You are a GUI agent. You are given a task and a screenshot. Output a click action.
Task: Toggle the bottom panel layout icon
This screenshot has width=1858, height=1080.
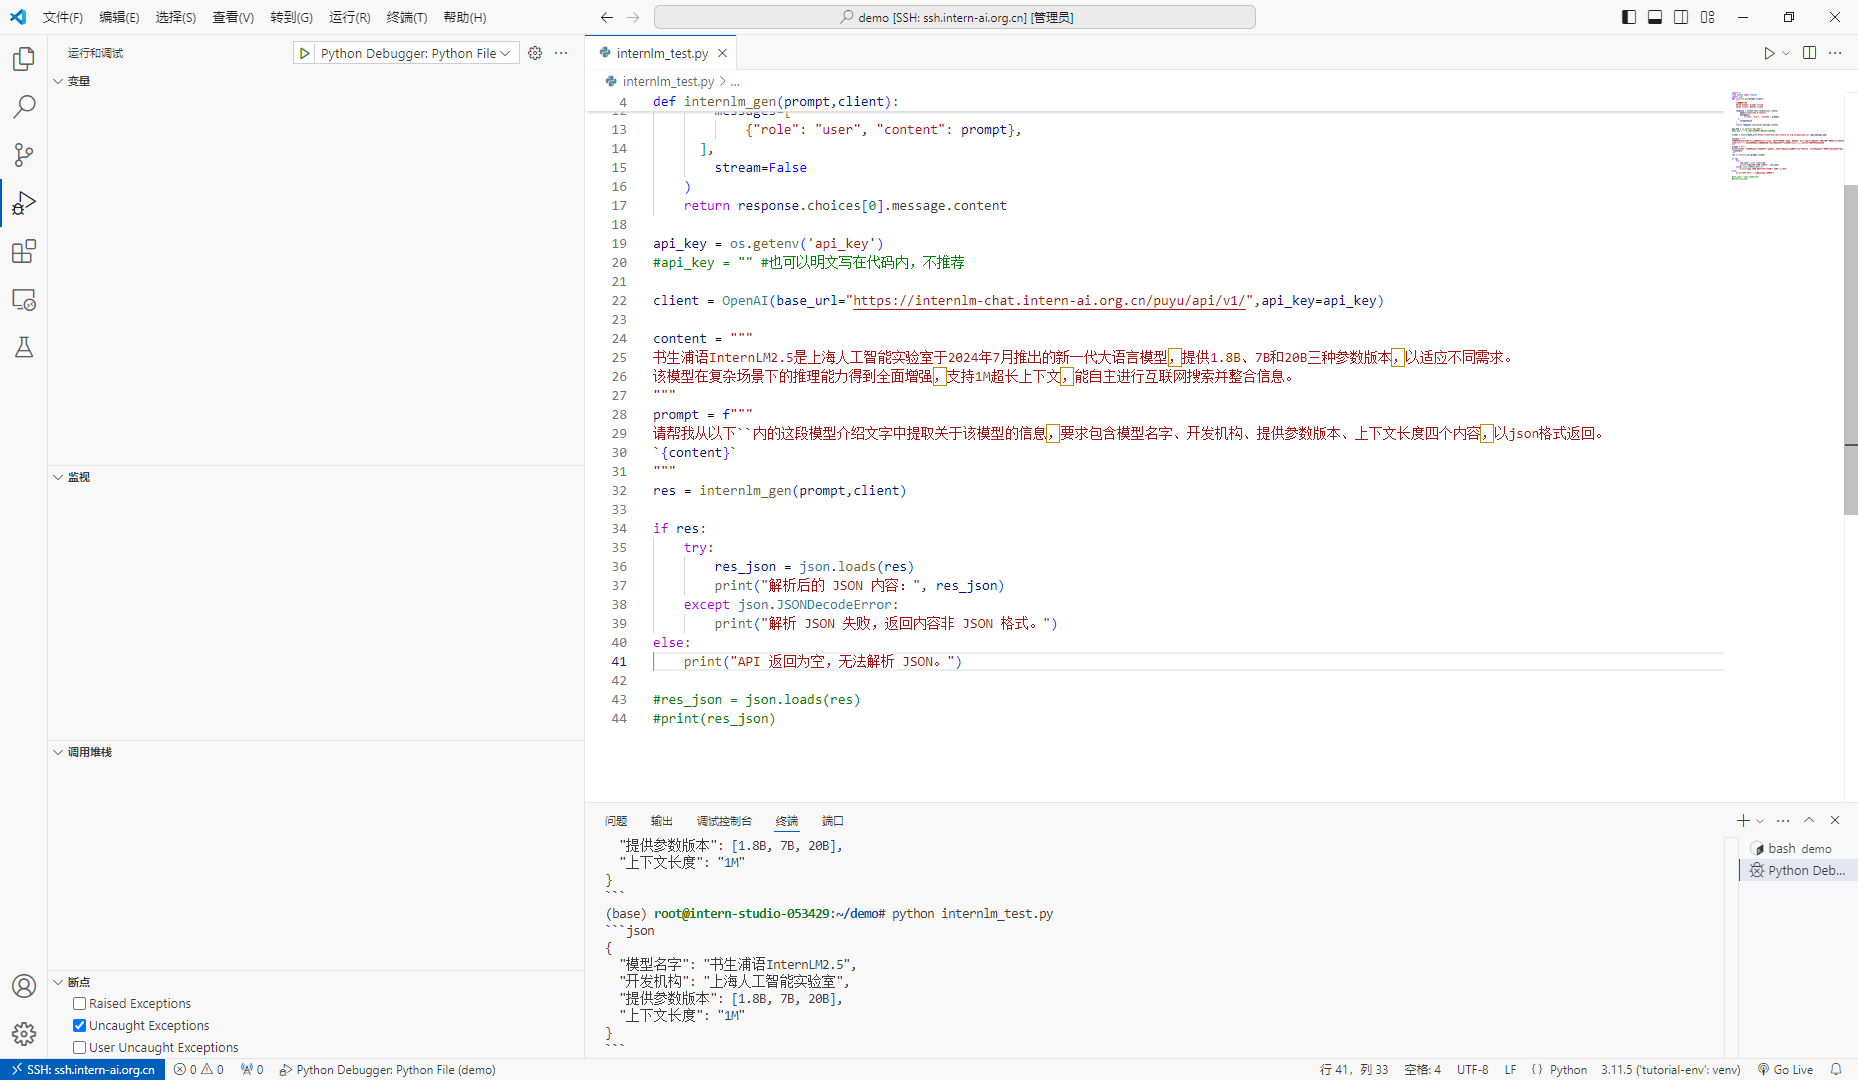click(x=1655, y=17)
